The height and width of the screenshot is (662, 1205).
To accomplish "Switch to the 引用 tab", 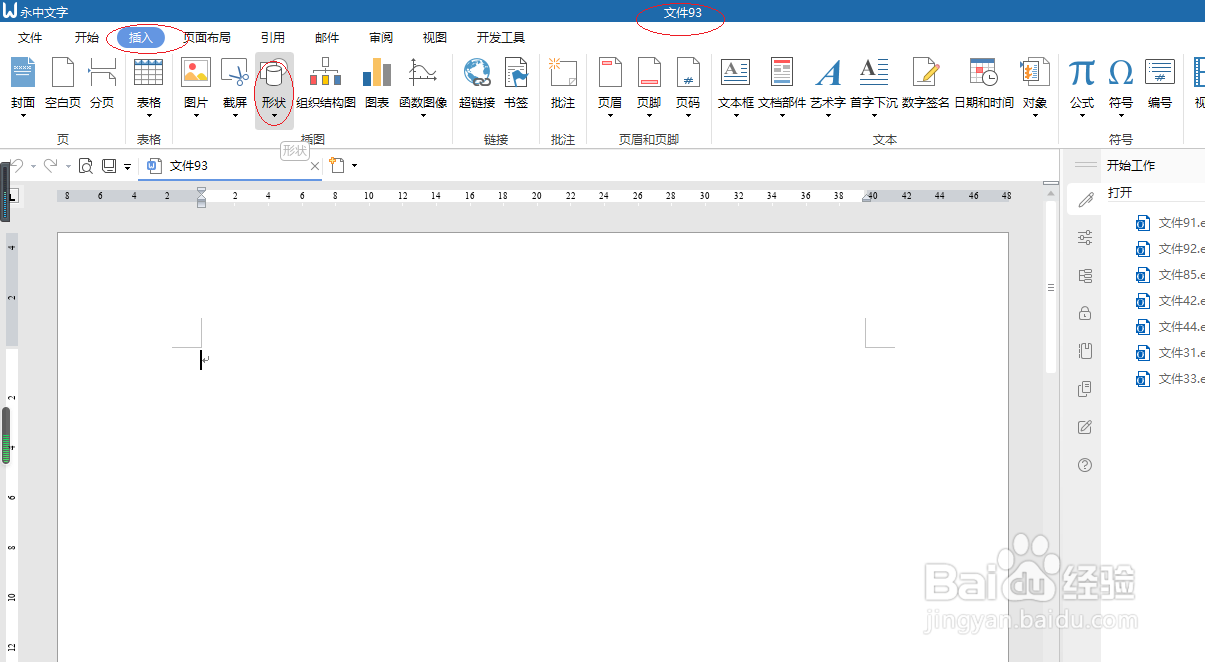I will 272,38.
